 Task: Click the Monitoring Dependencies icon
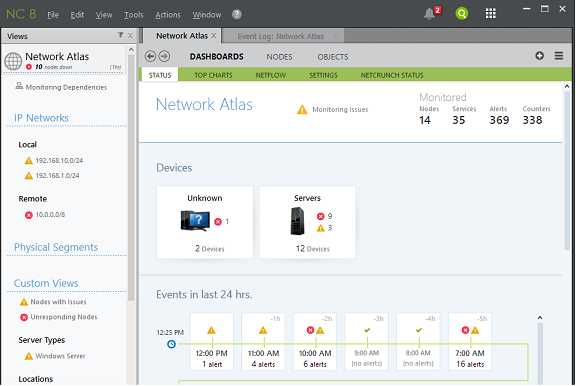pos(19,86)
